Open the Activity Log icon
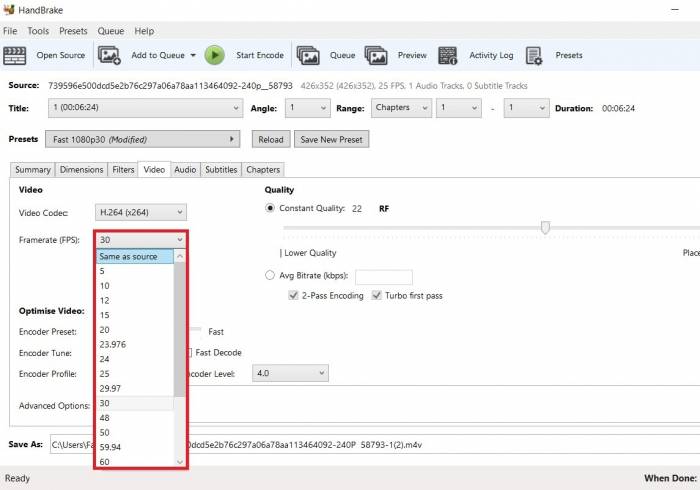This screenshot has width=700, height=490. (x=449, y=56)
